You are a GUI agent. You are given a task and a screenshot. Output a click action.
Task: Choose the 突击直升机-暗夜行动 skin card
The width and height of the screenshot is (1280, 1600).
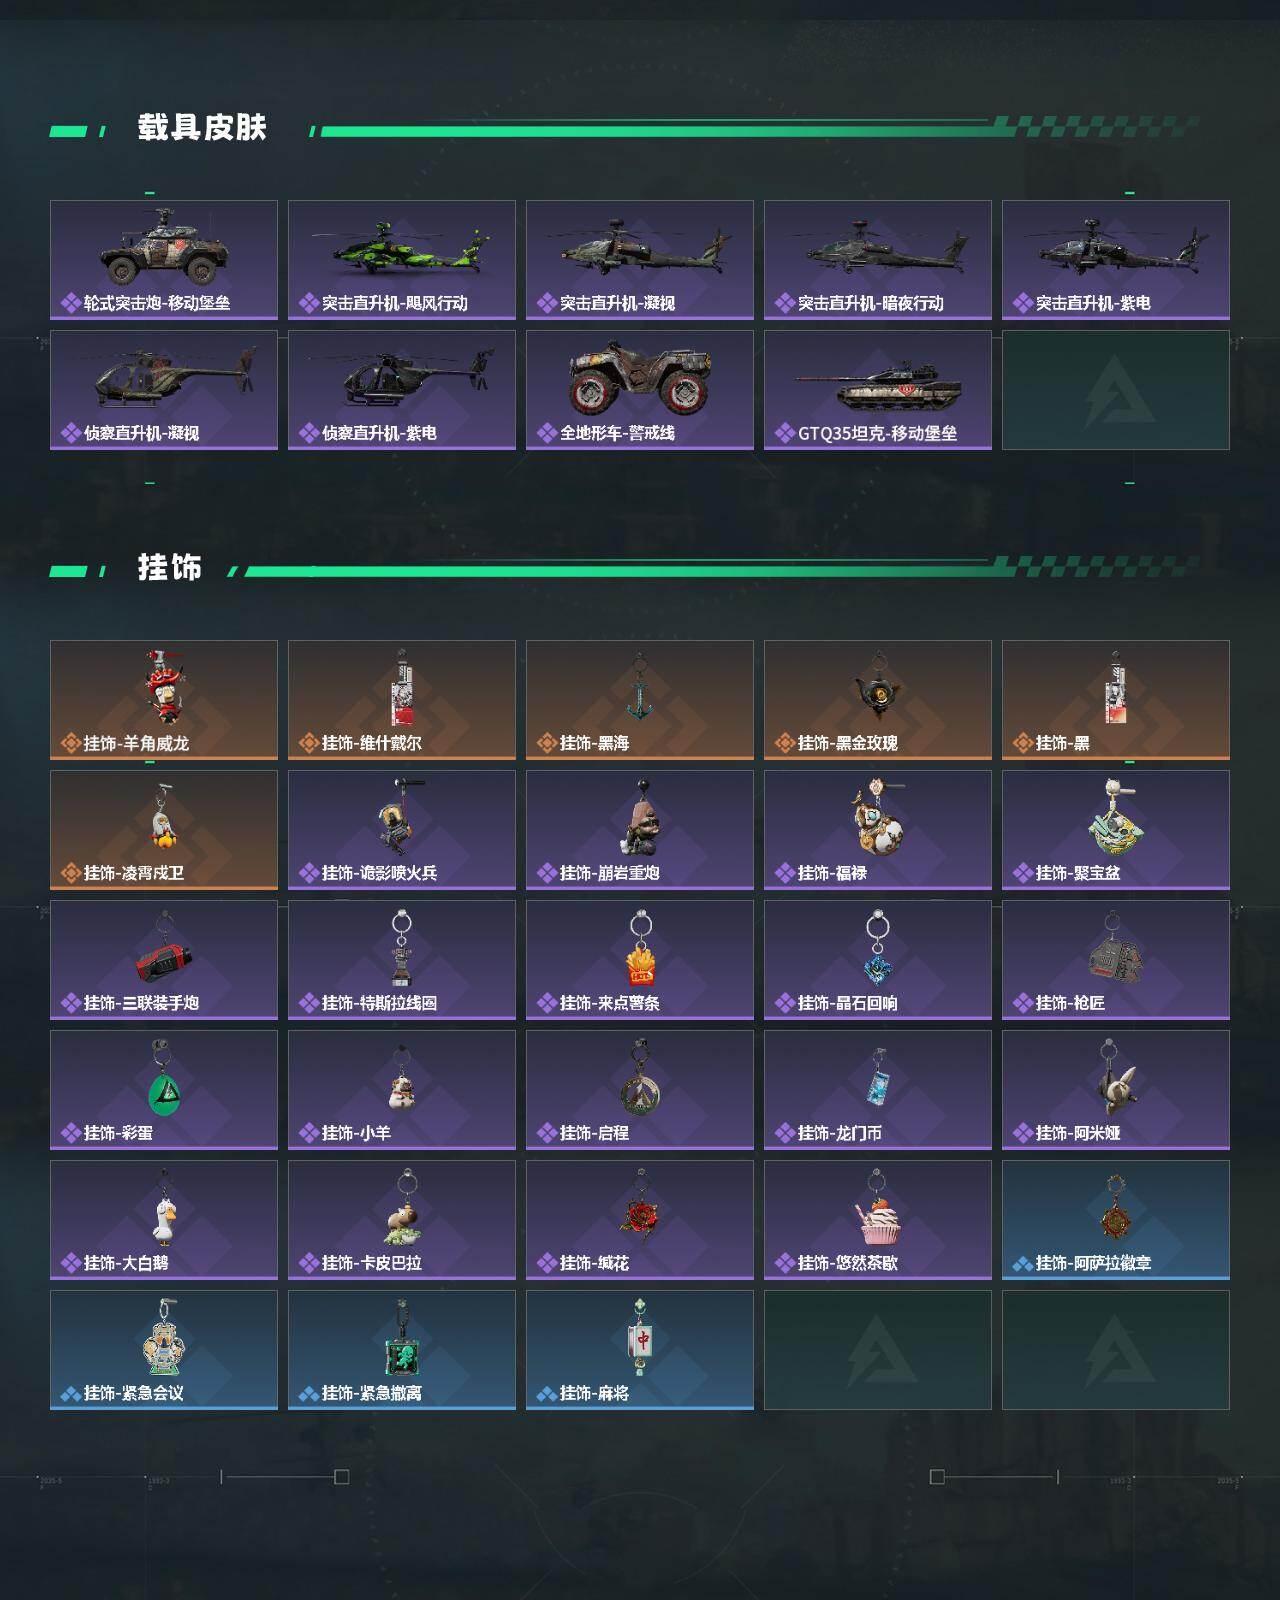tap(878, 260)
